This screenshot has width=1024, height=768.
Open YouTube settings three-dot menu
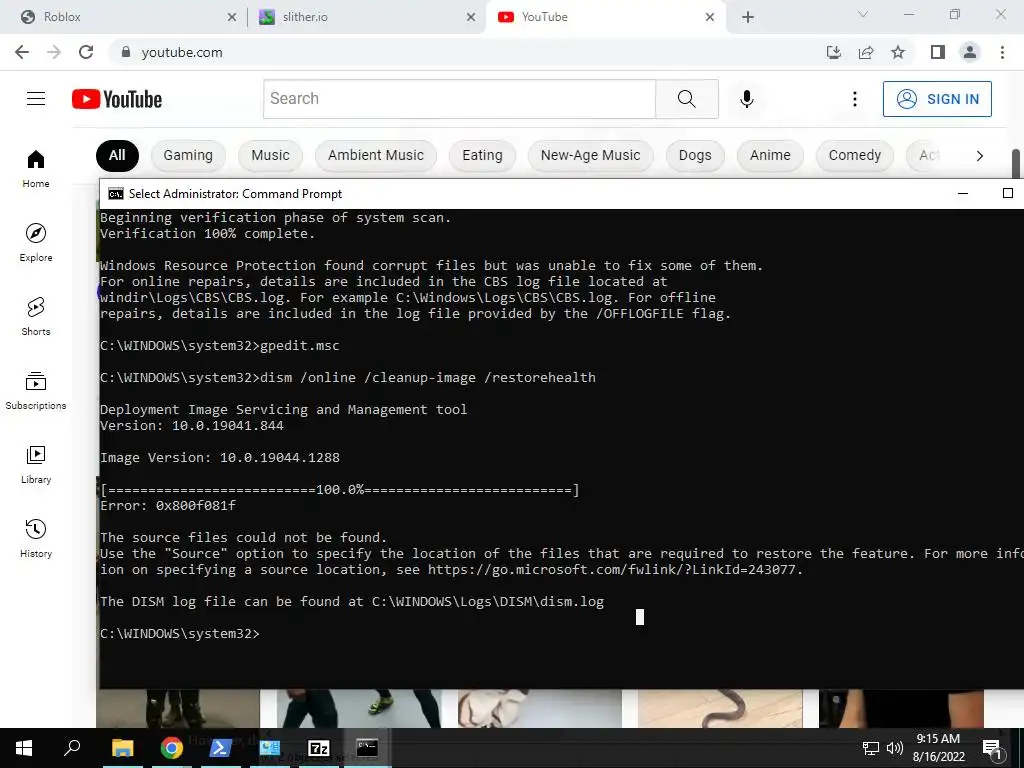854,99
